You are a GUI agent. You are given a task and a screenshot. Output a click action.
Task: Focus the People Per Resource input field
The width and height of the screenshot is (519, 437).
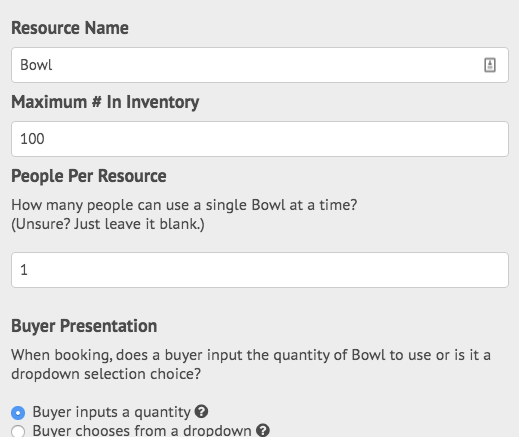tap(260, 270)
